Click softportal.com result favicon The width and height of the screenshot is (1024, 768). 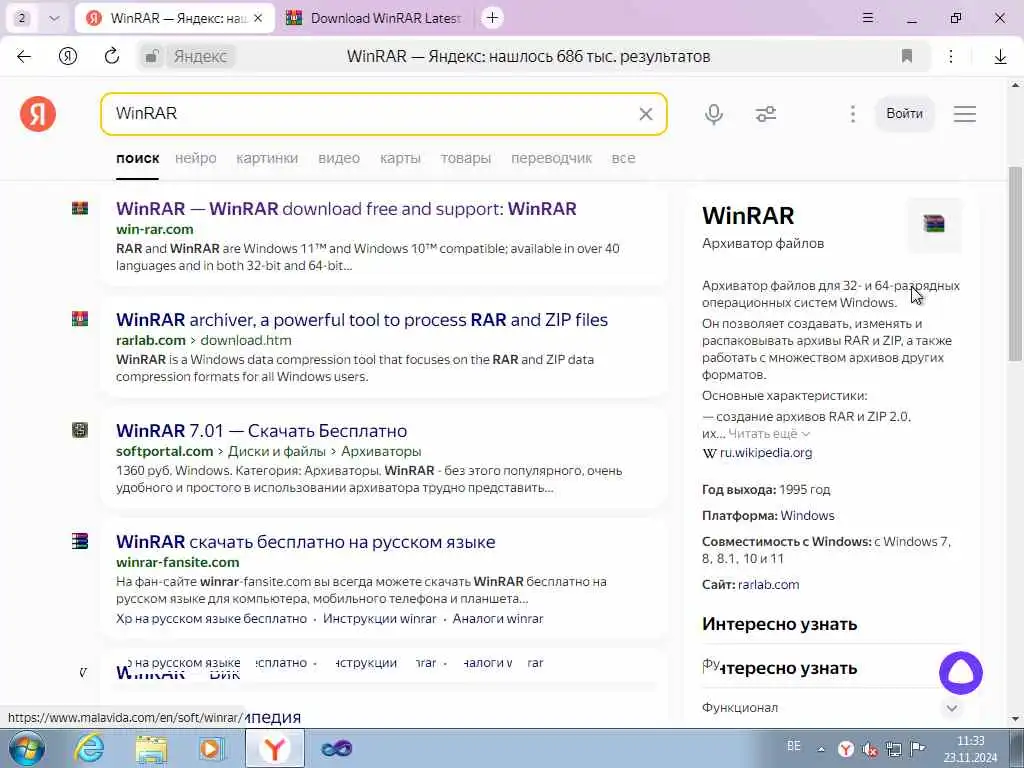80,430
